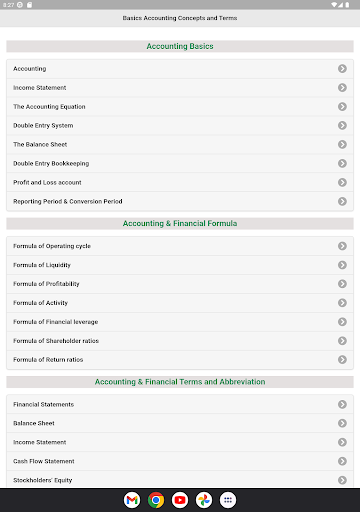
Task: Open Double Entry System topic
Action: (180, 126)
